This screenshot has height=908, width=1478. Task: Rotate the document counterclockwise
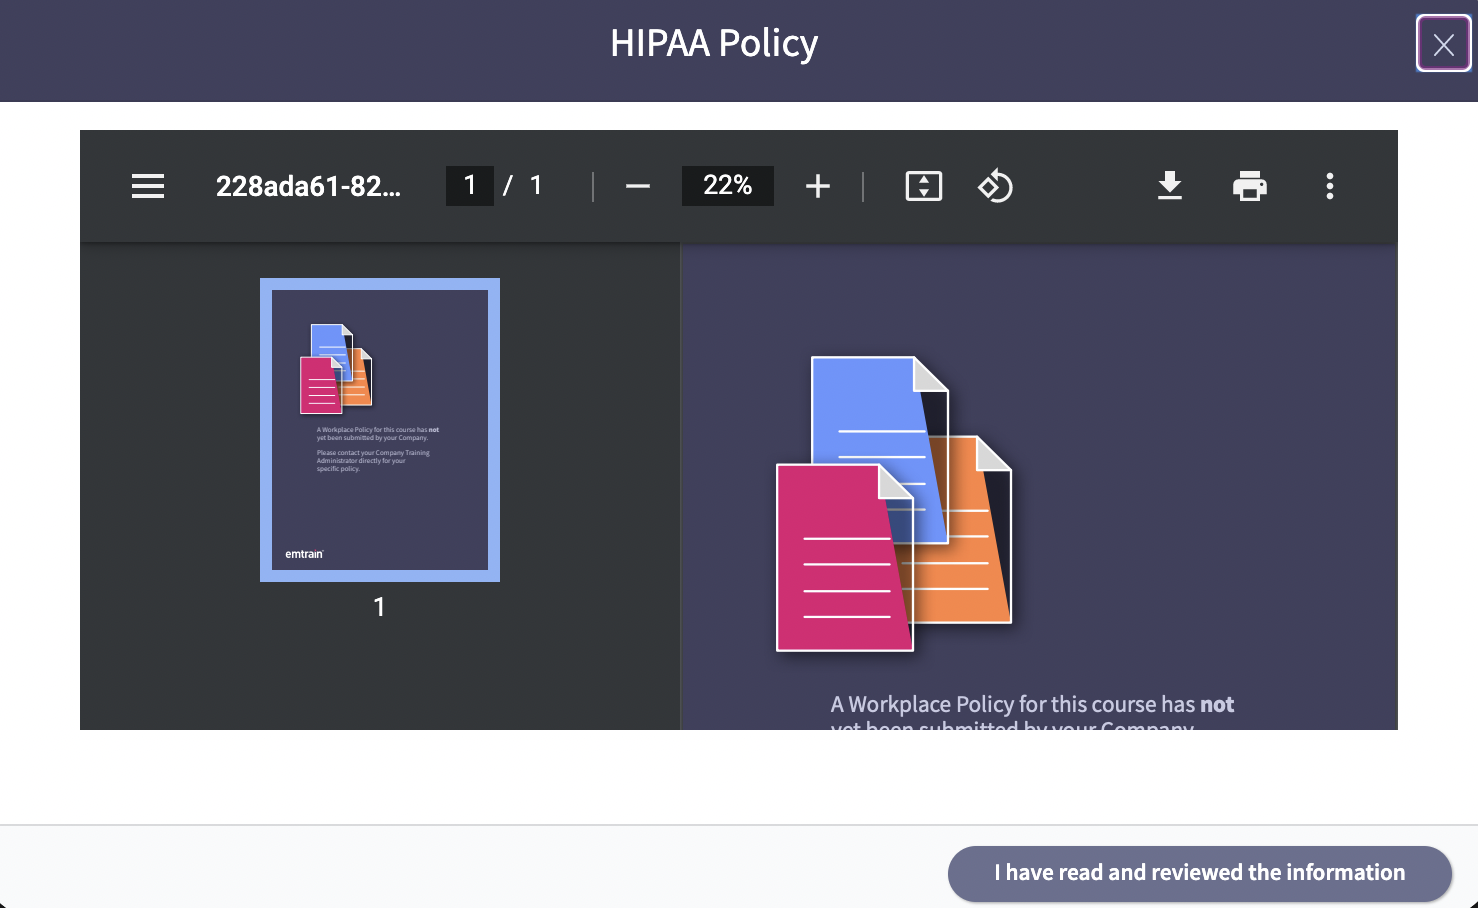click(995, 186)
